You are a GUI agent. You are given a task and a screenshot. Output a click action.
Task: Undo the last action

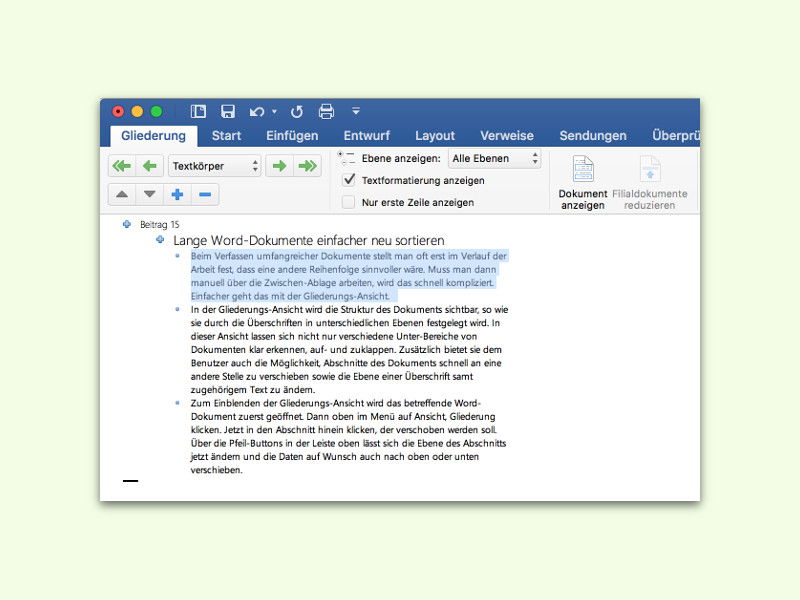257,111
